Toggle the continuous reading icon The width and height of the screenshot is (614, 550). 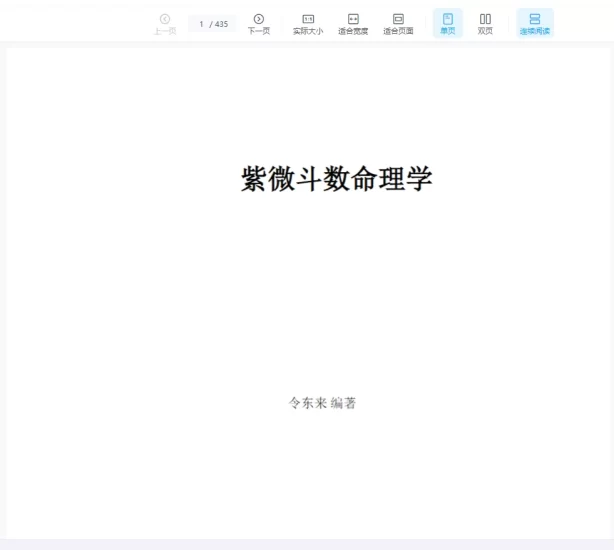tap(535, 19)
